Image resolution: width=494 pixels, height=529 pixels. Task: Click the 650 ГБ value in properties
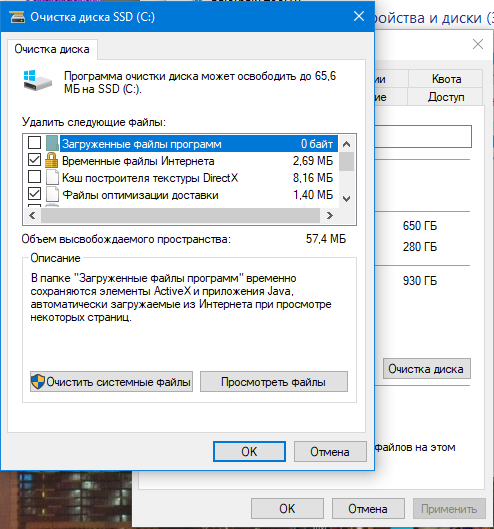coord(420,226)
